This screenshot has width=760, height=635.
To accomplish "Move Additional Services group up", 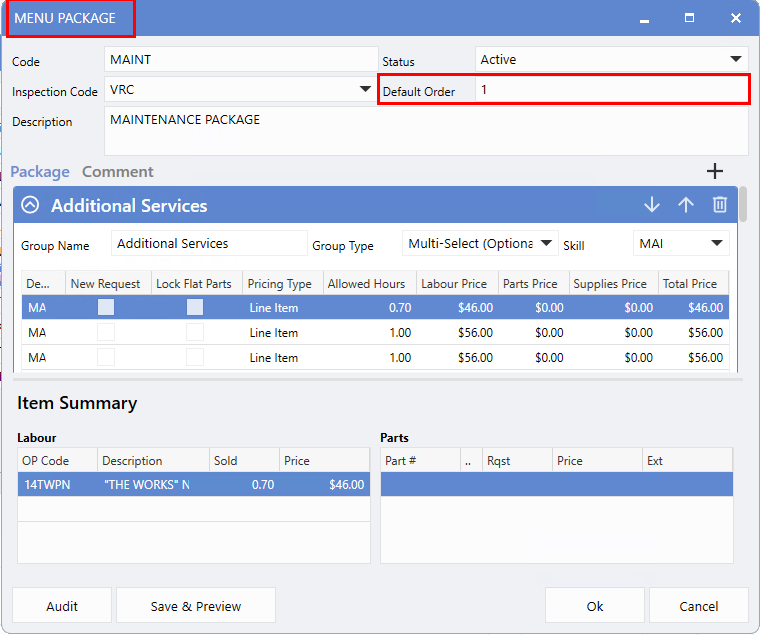I will tap(686, 205).
